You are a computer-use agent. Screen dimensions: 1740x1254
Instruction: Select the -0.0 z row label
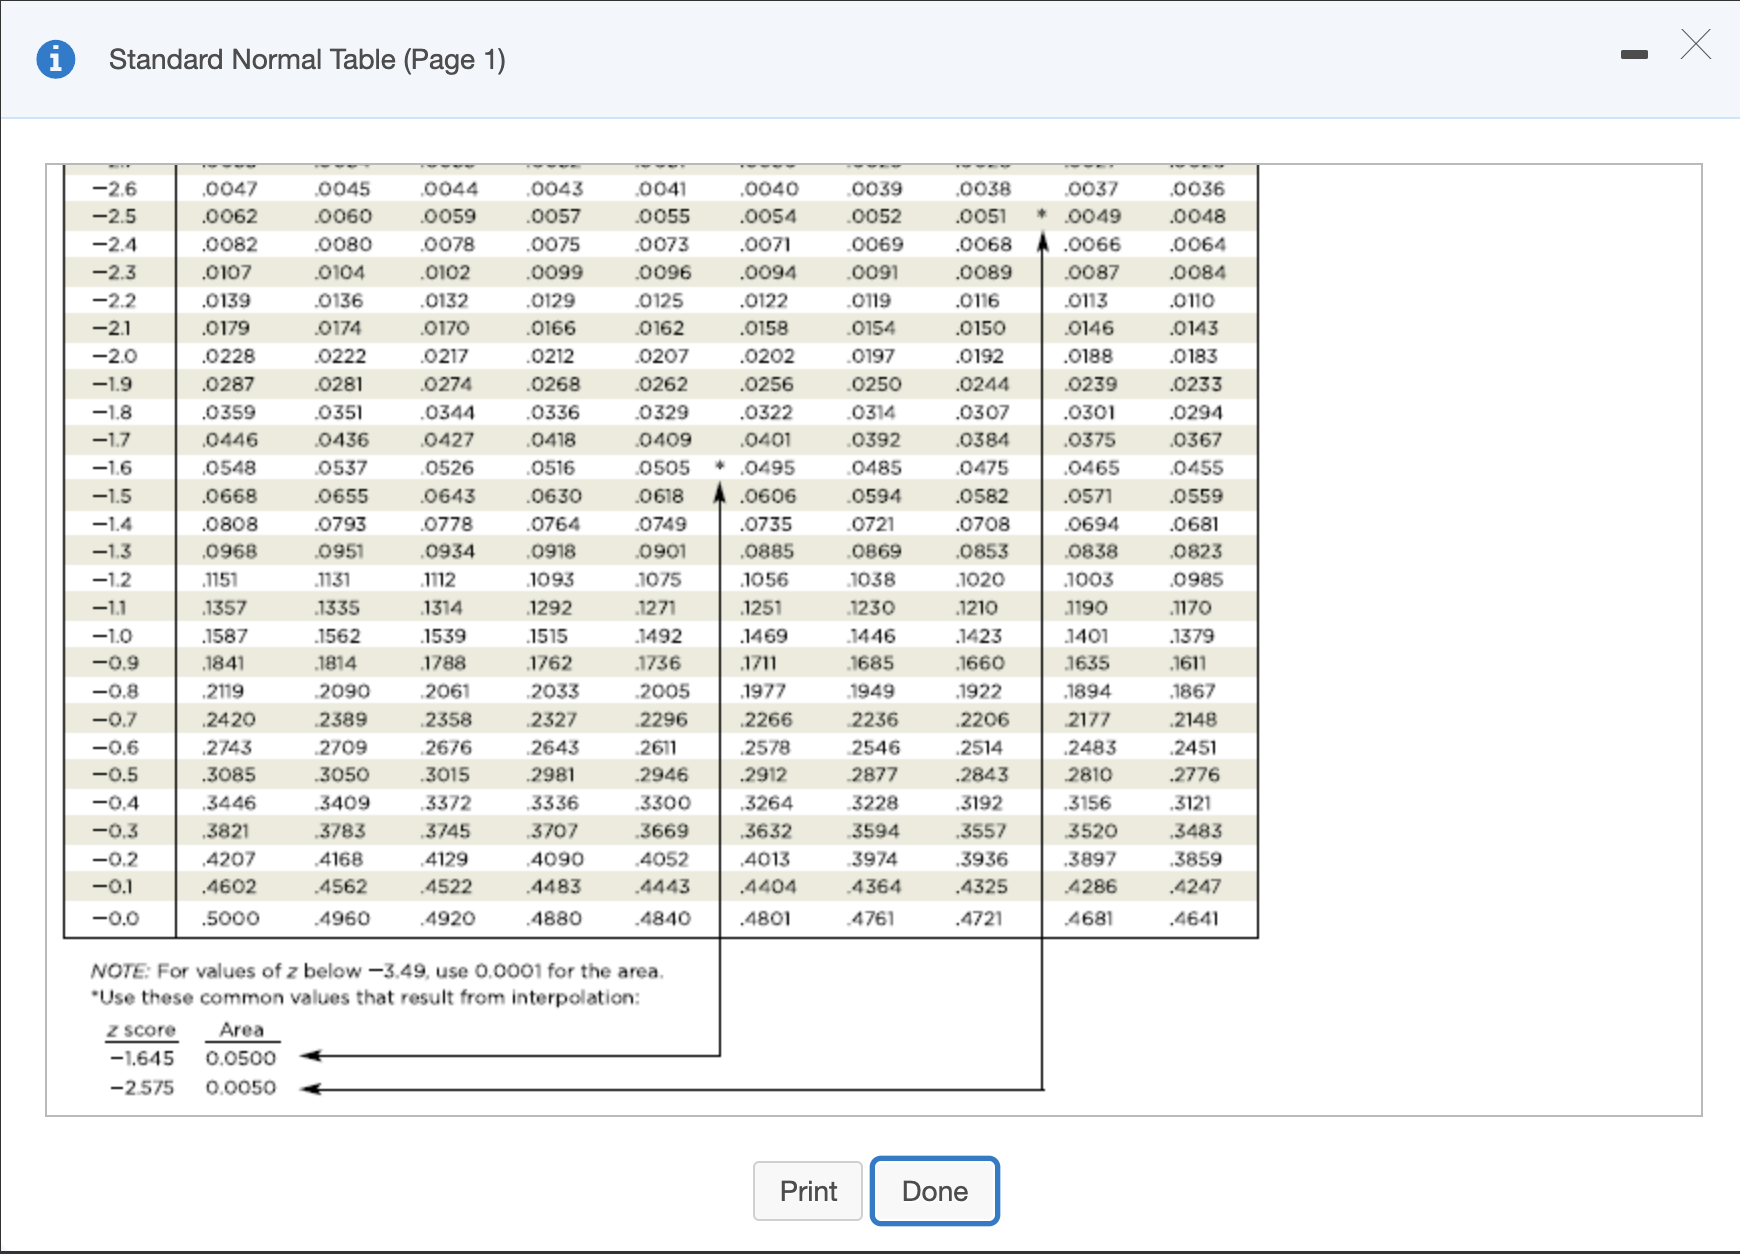coord(115,918)
